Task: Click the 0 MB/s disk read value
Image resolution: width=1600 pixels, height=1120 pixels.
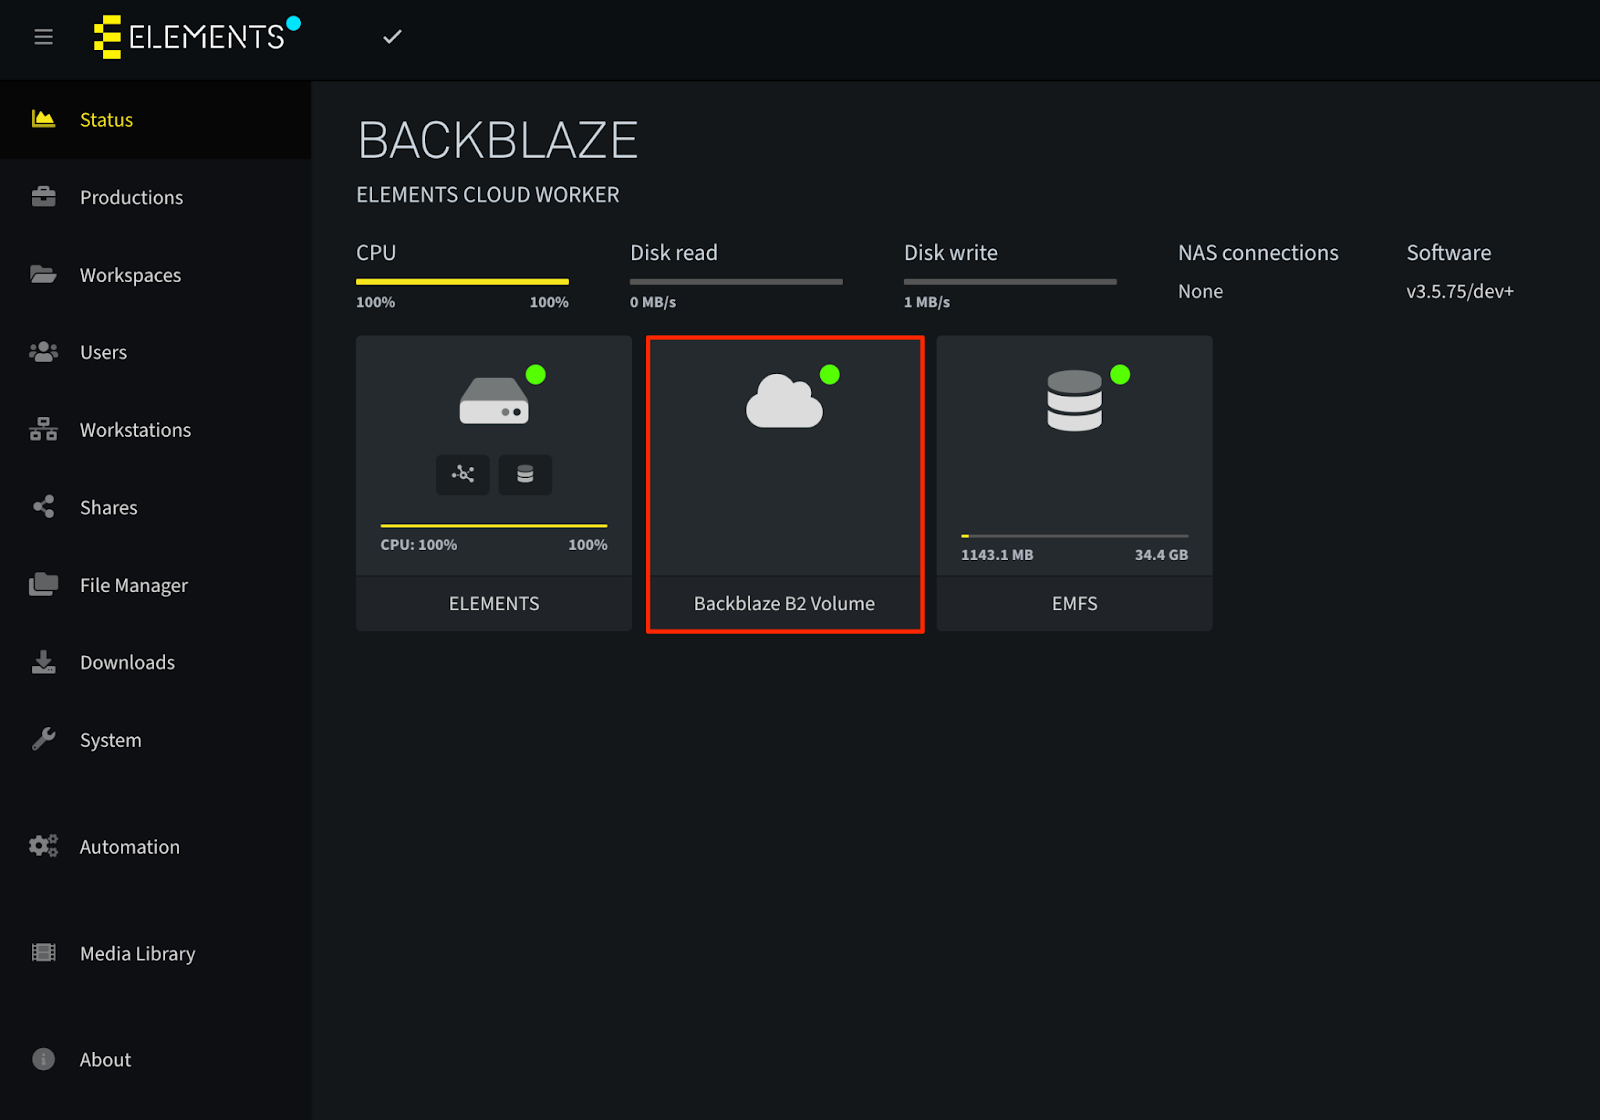Action: (653, 302)
